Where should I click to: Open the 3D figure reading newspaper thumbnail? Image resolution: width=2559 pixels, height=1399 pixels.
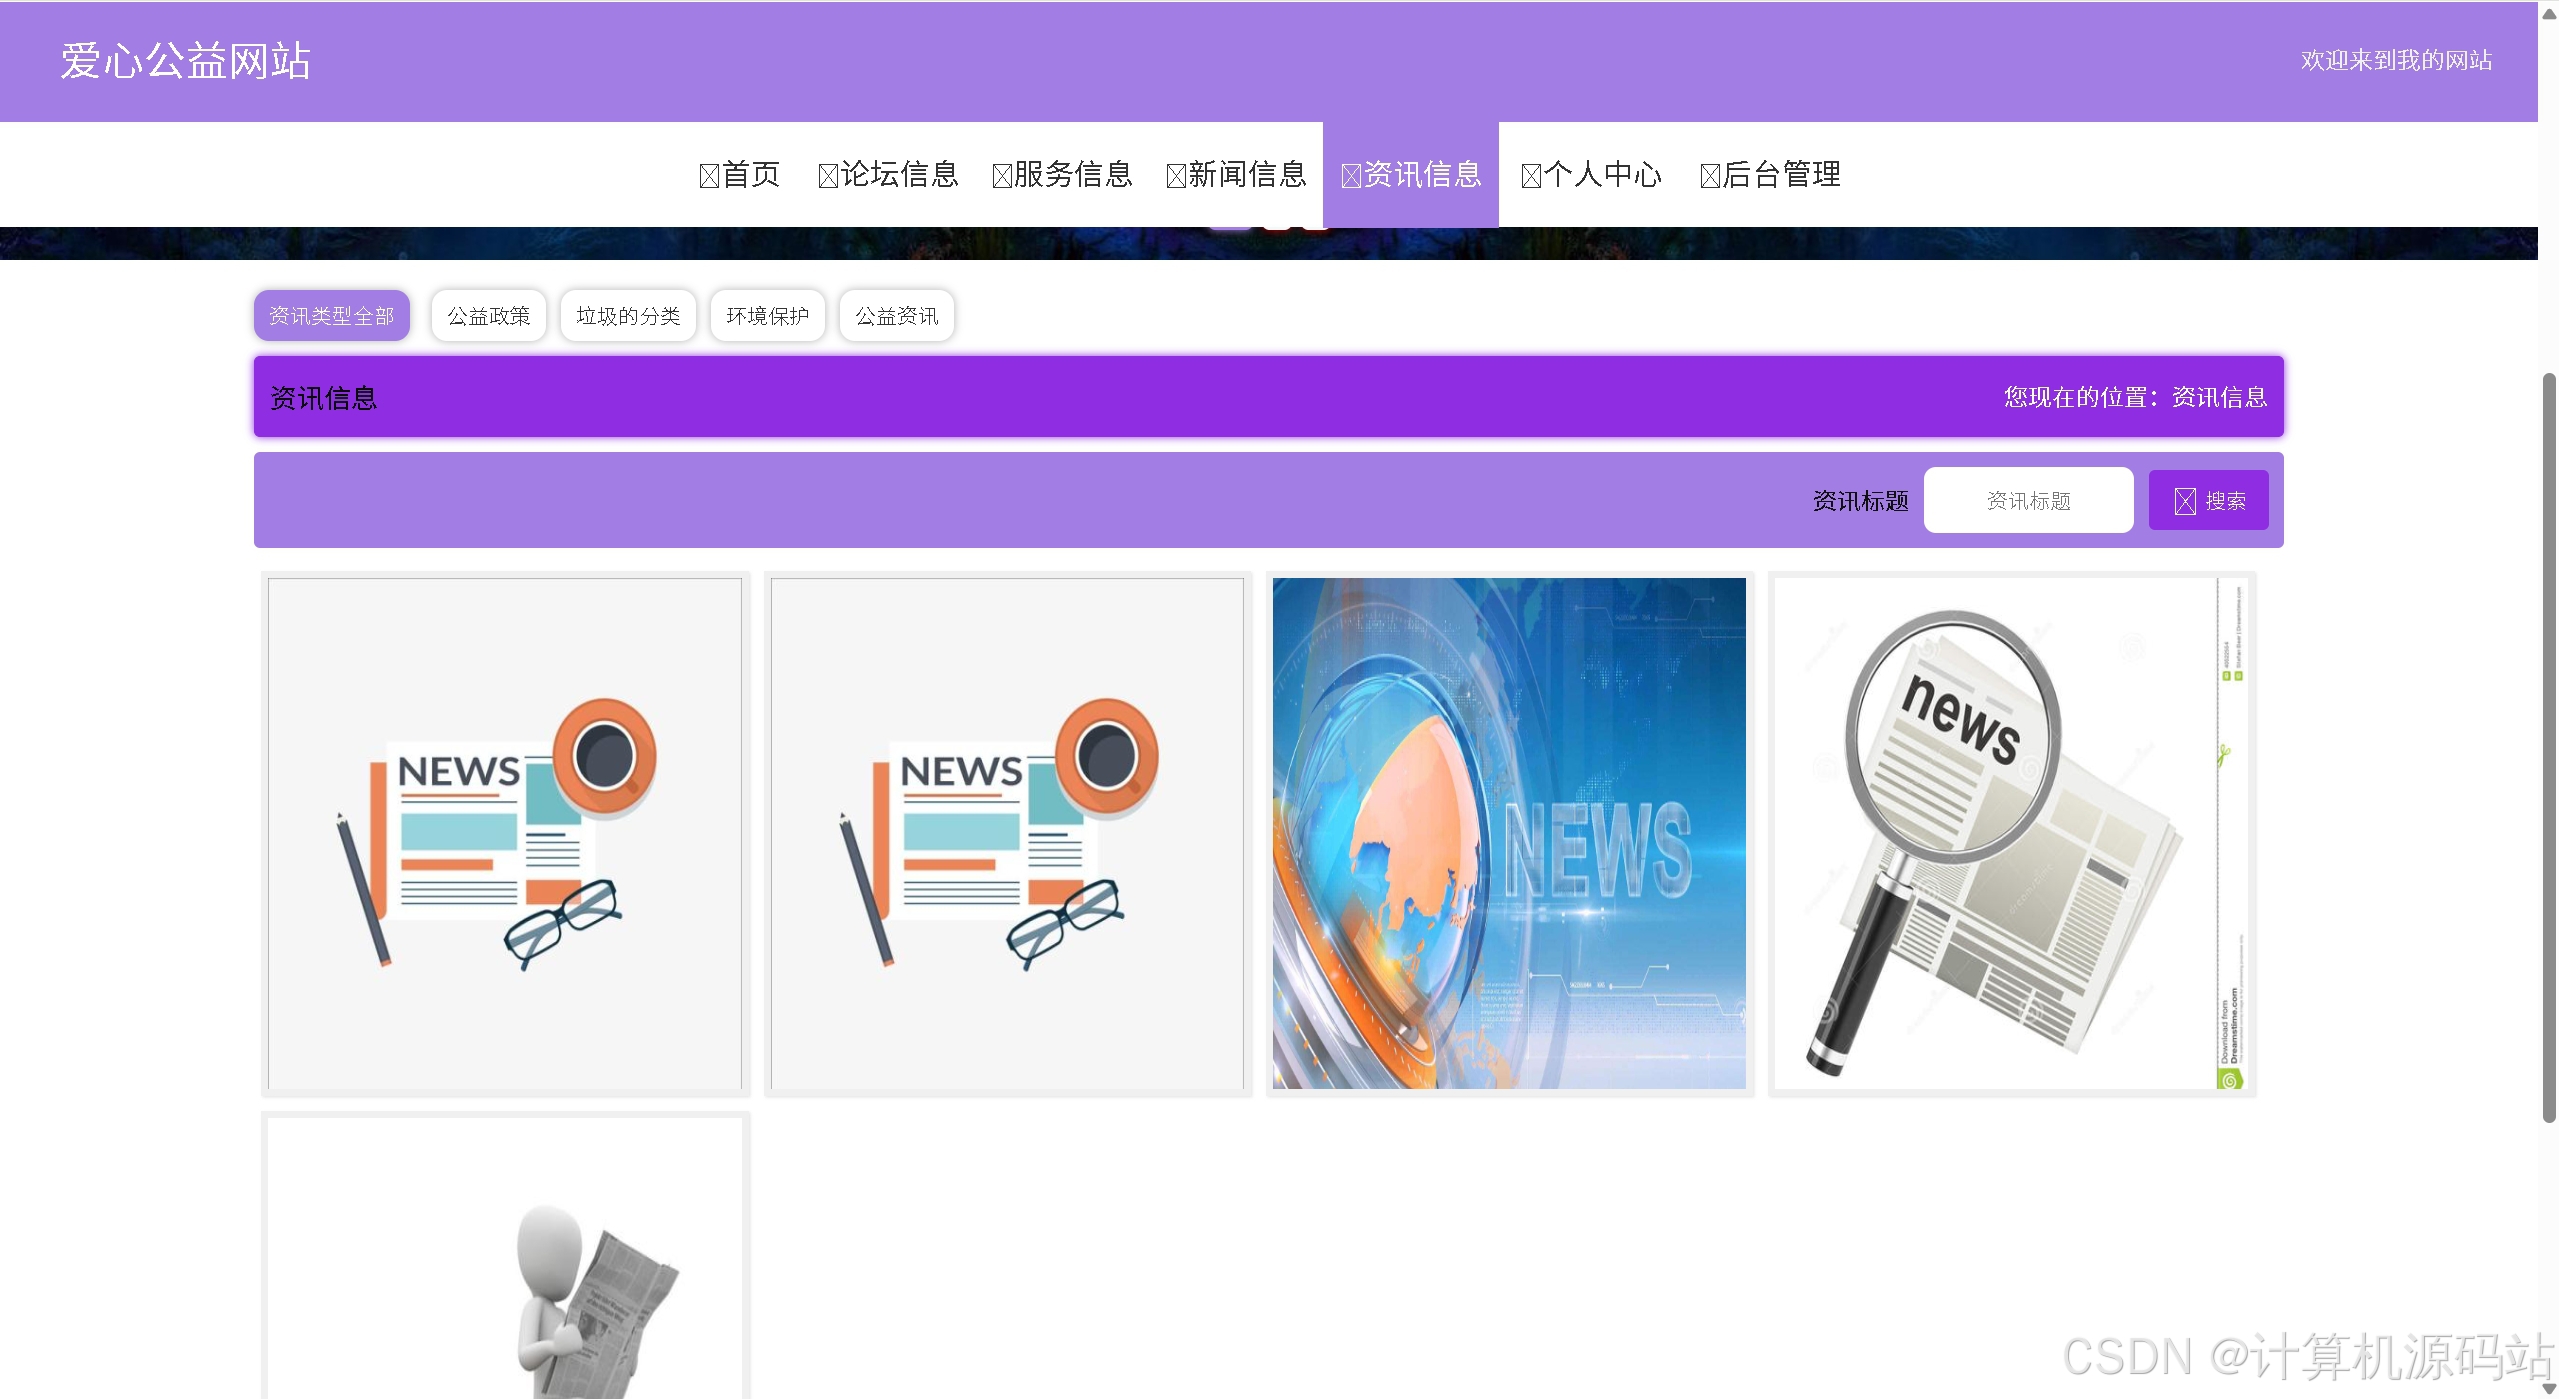click(x=505, y=1260)
